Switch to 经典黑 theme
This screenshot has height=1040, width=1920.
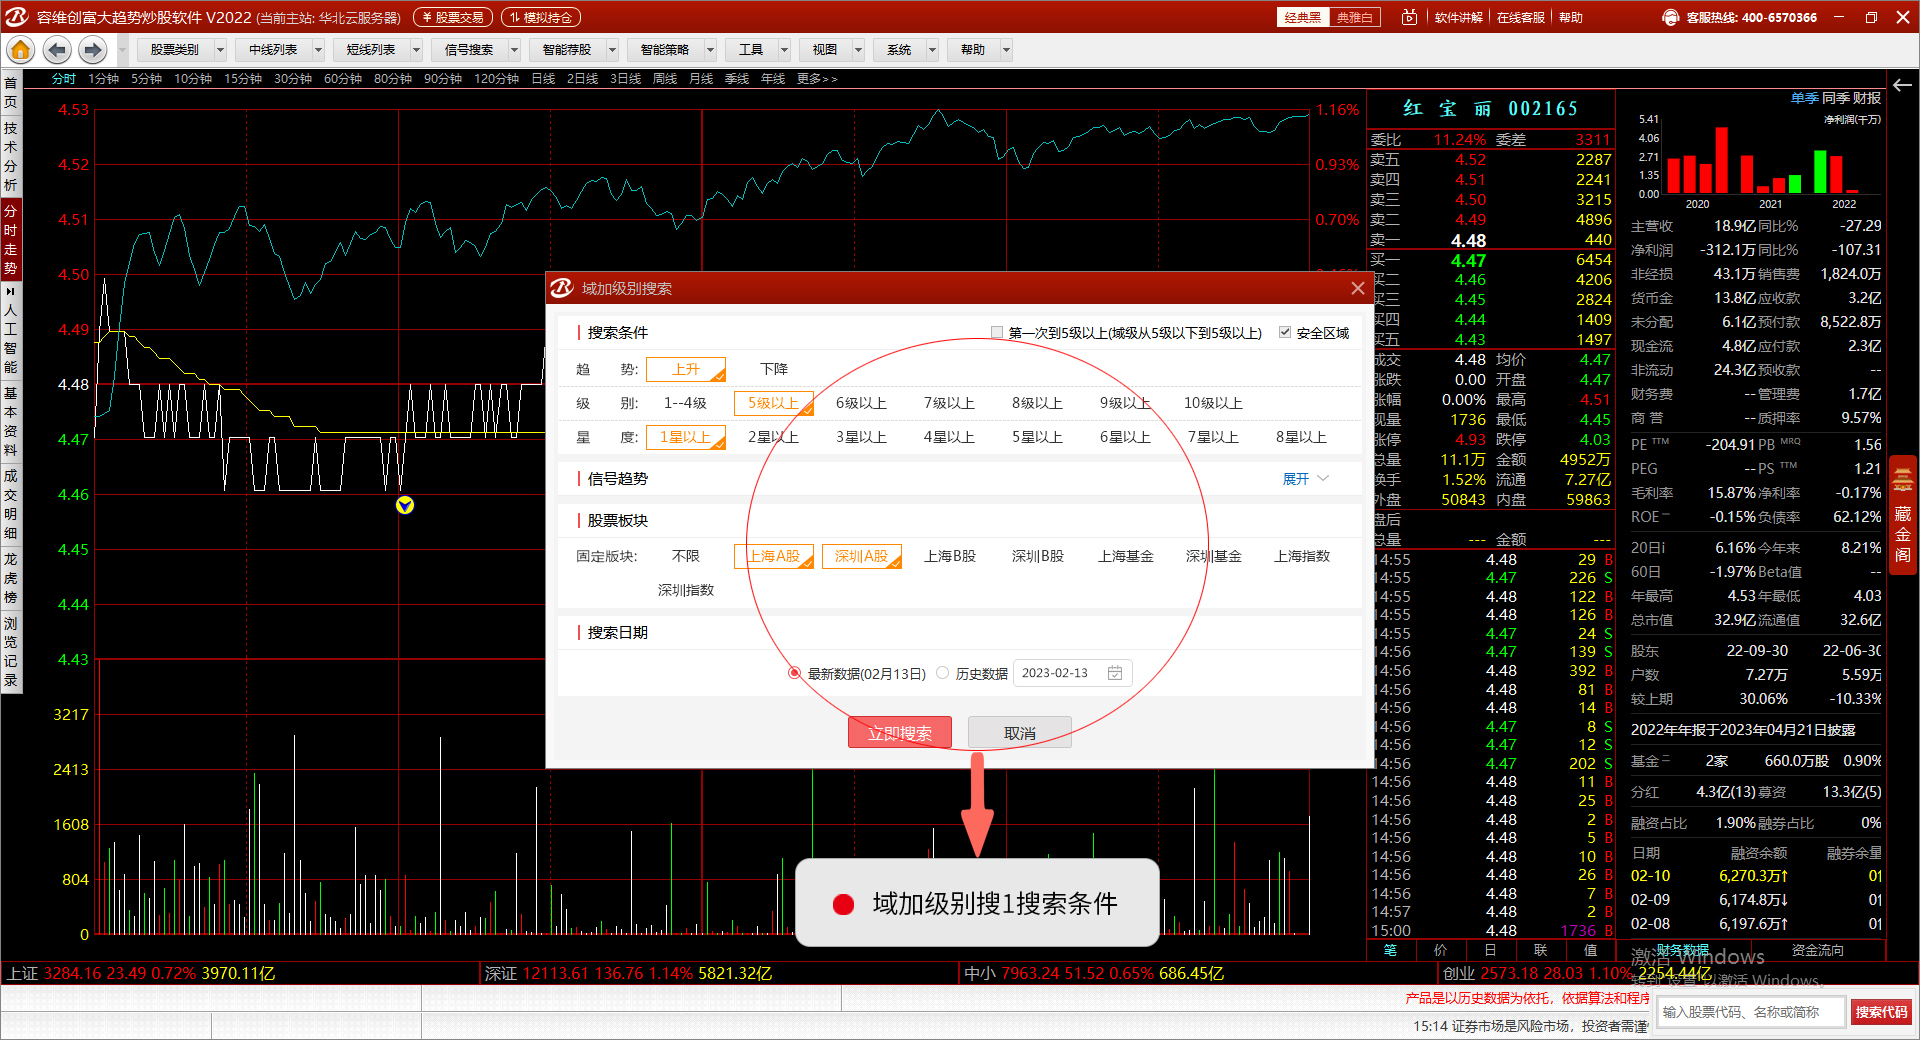pyautogui.click(x=1303, y=17)
